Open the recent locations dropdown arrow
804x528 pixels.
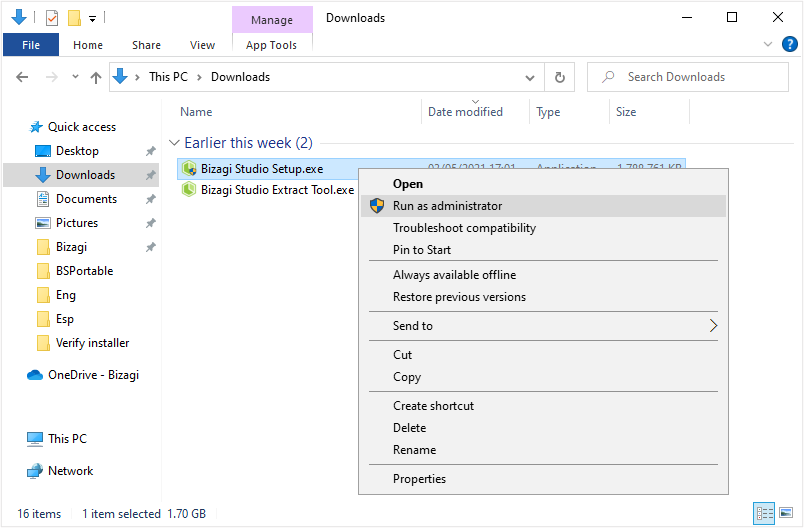point(75,77)
